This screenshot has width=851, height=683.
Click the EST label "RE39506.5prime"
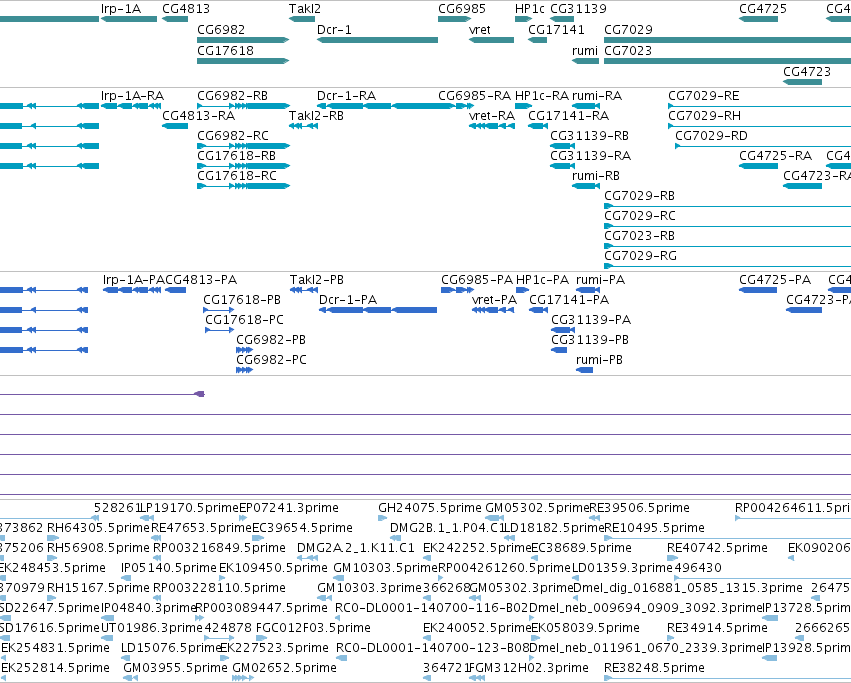[x=639, y=508]
